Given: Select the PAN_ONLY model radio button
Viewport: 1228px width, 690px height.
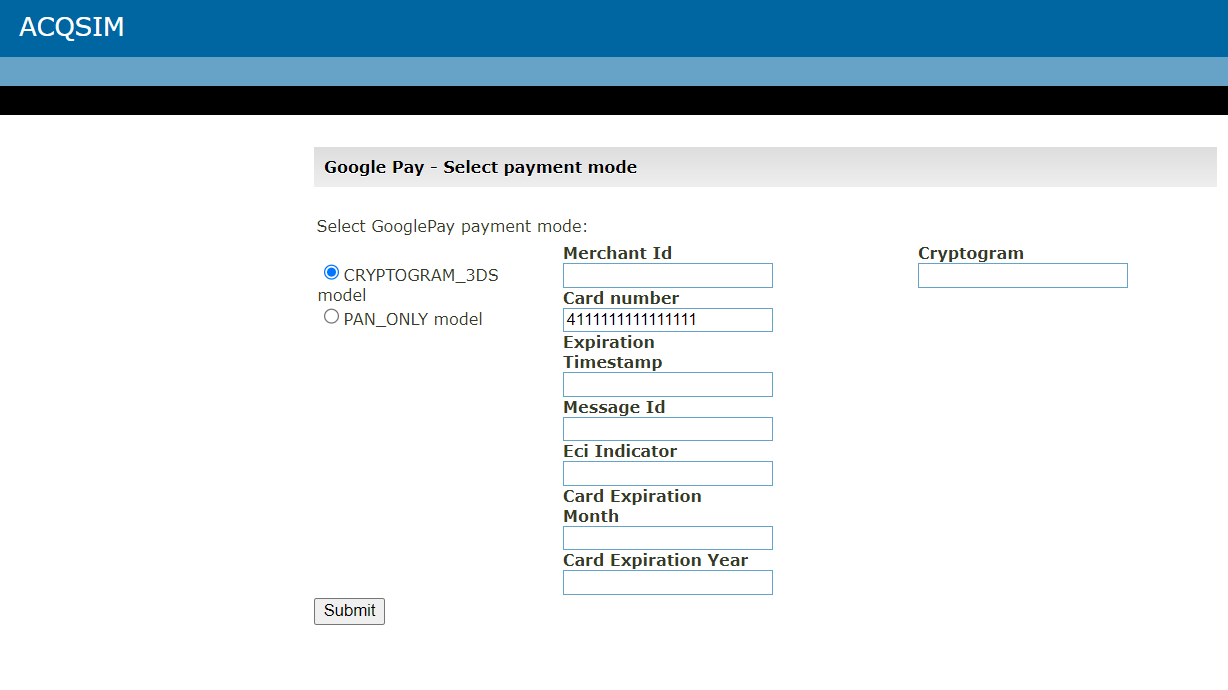Looking at the screenshot, I should tap(331, 317).
